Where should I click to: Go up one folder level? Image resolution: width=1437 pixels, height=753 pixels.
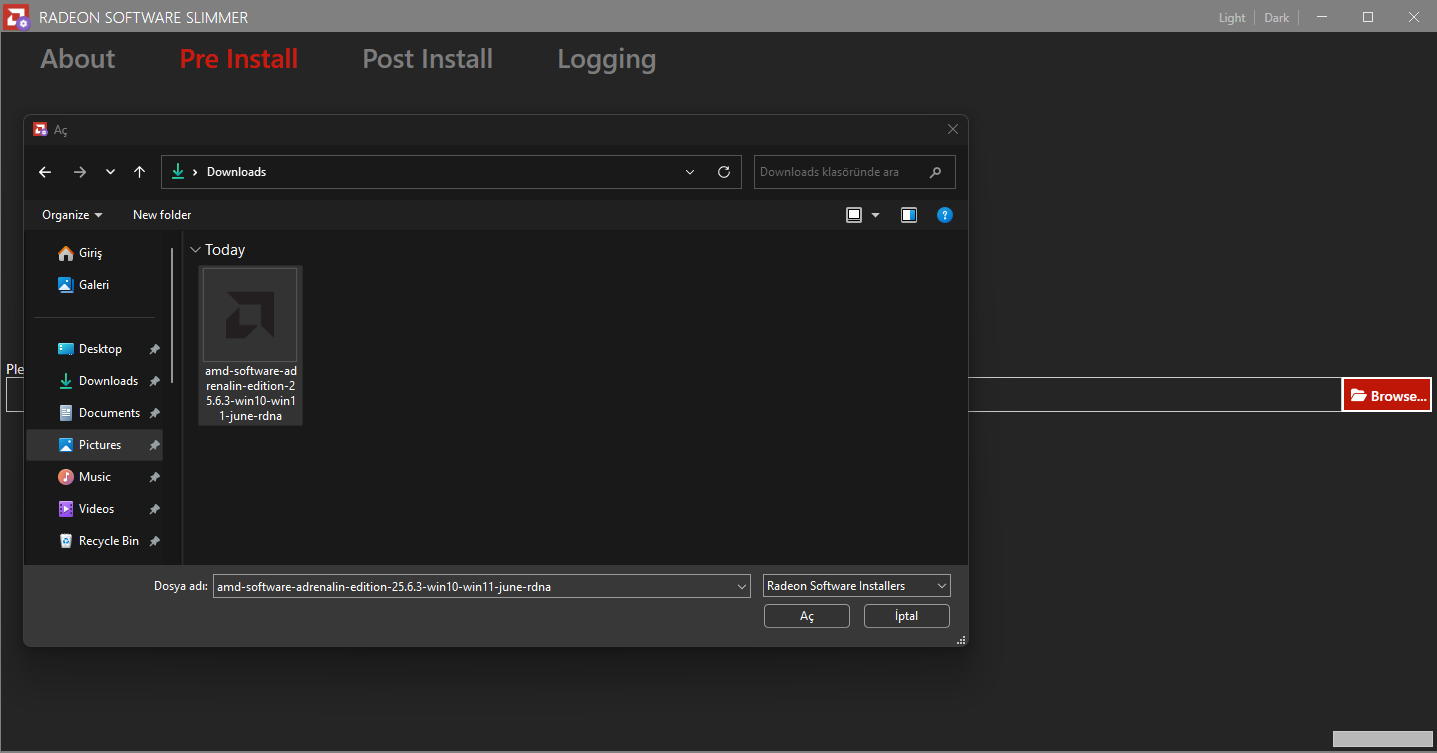(x=139, y=172)
